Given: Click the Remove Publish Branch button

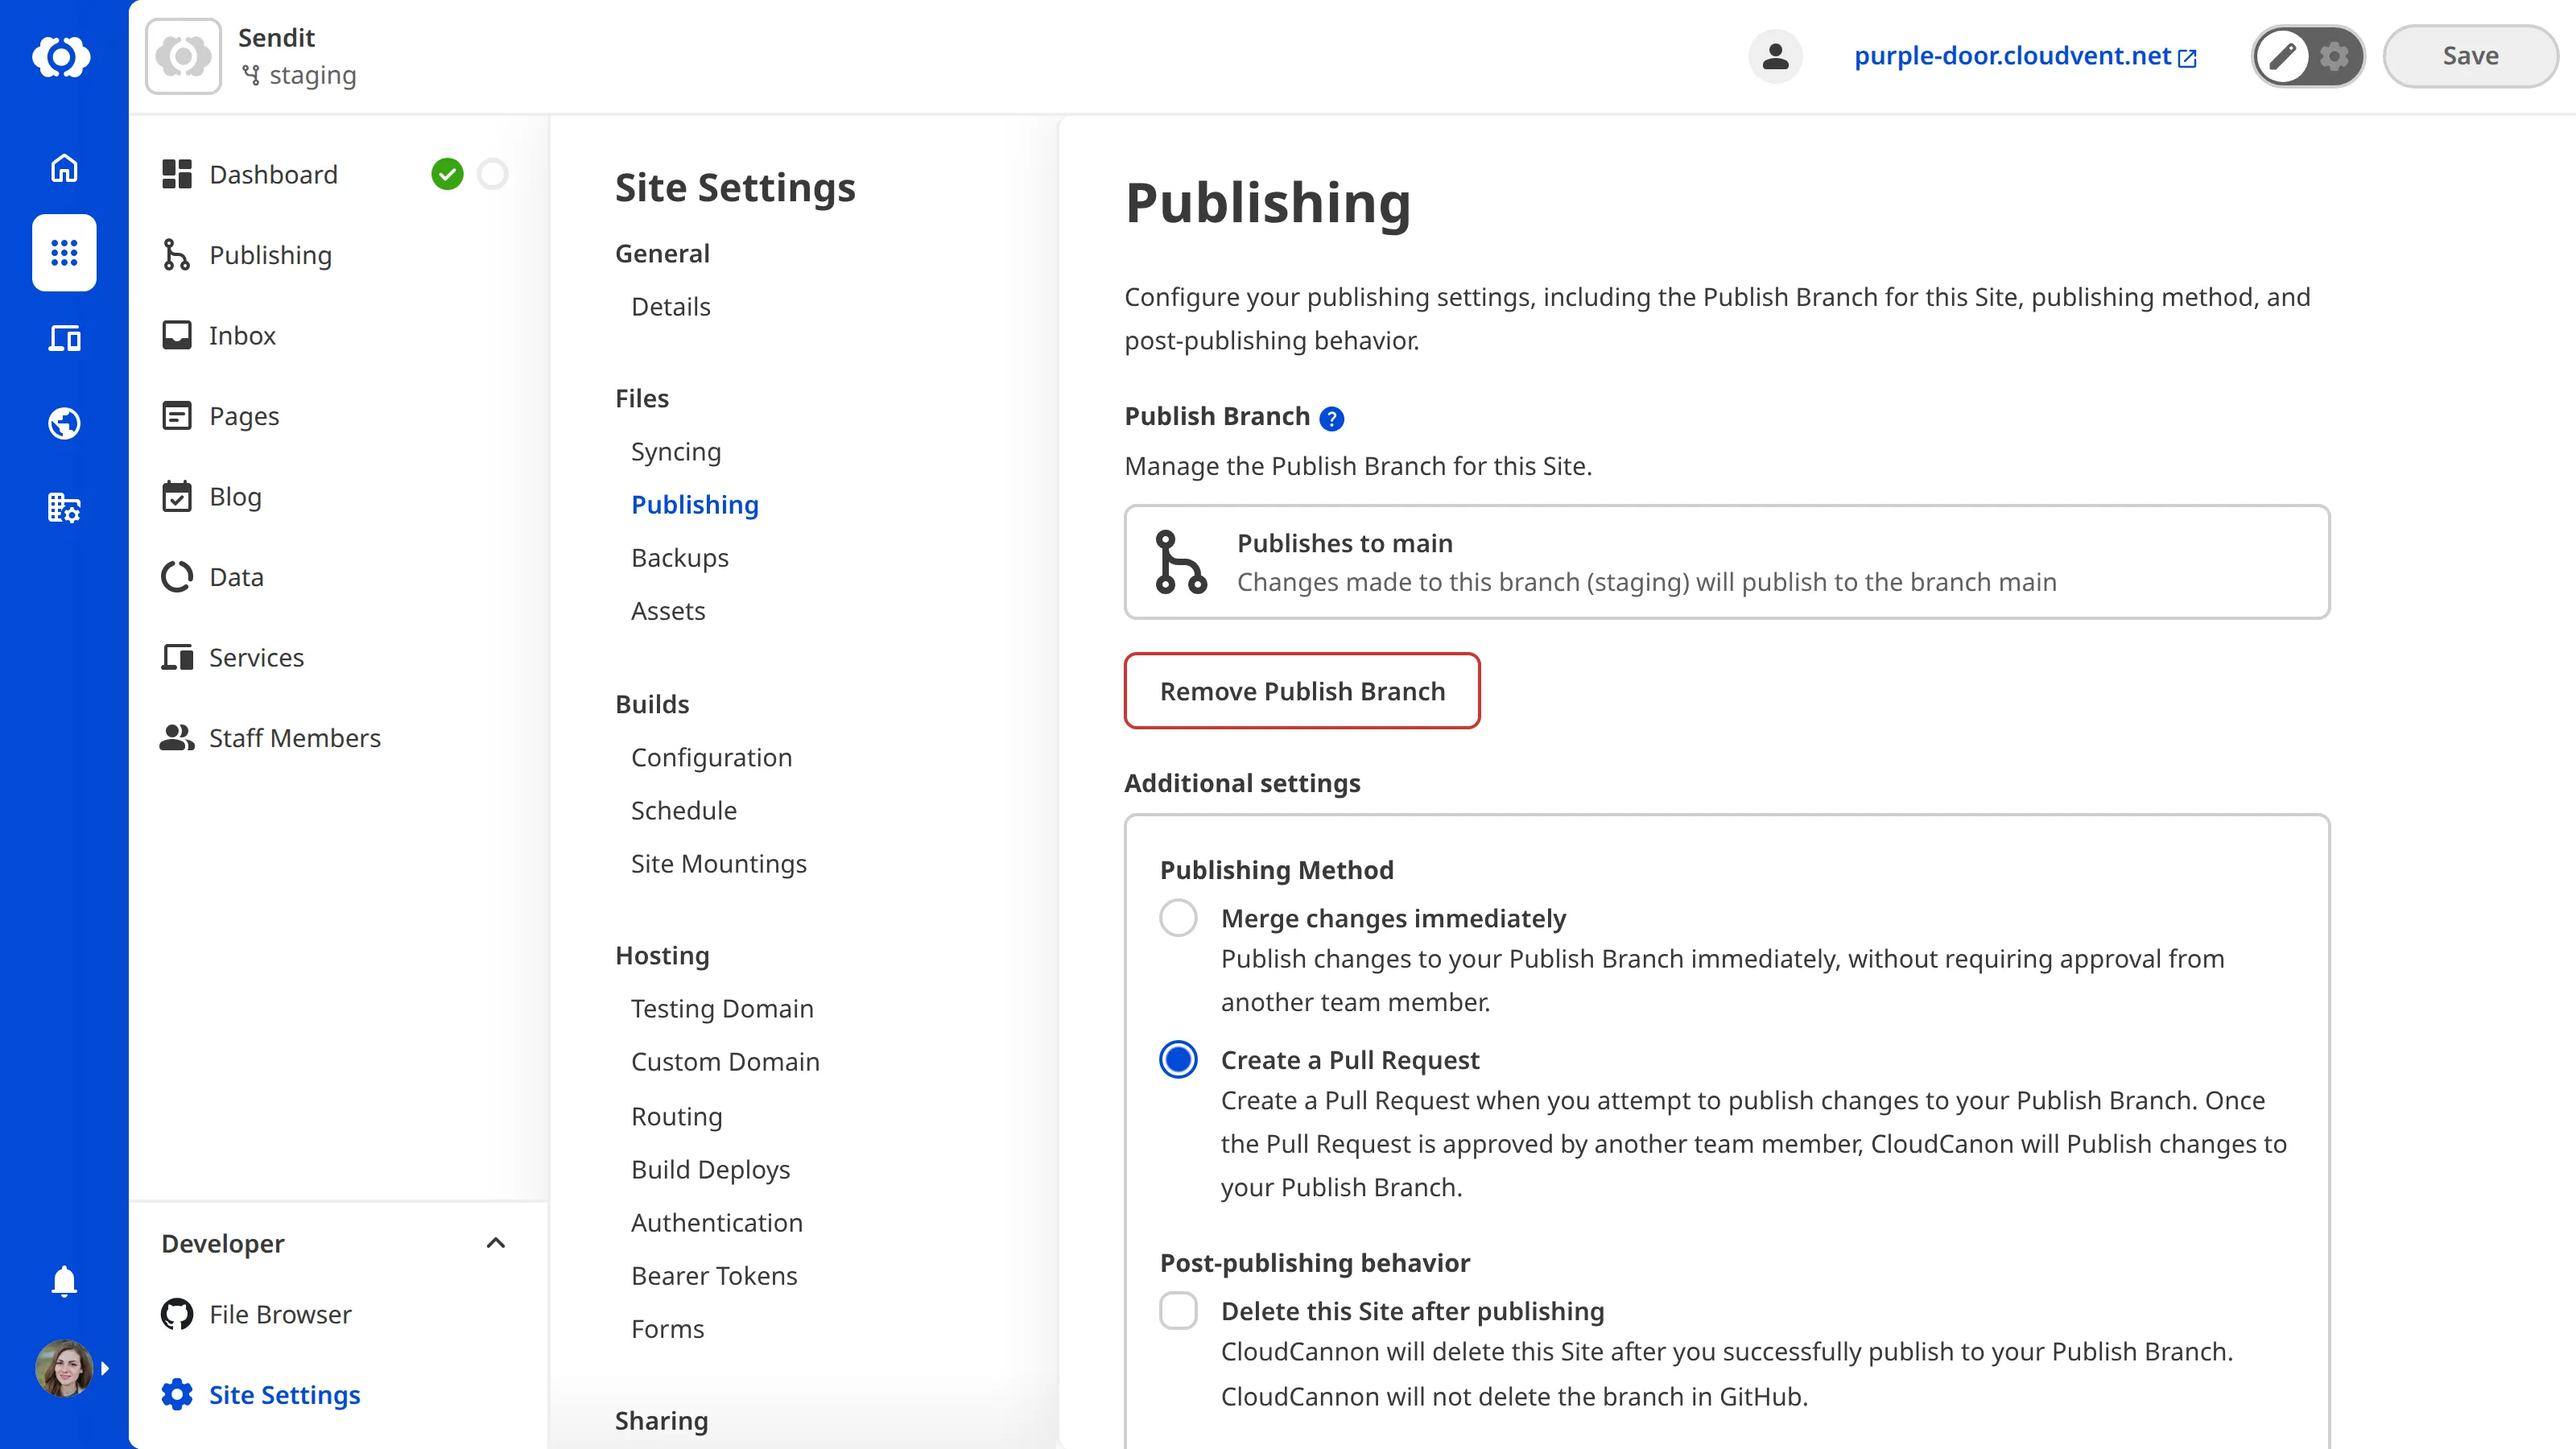Looking at the screenshot, I should pyautogui.click(x=1301, y=690).
